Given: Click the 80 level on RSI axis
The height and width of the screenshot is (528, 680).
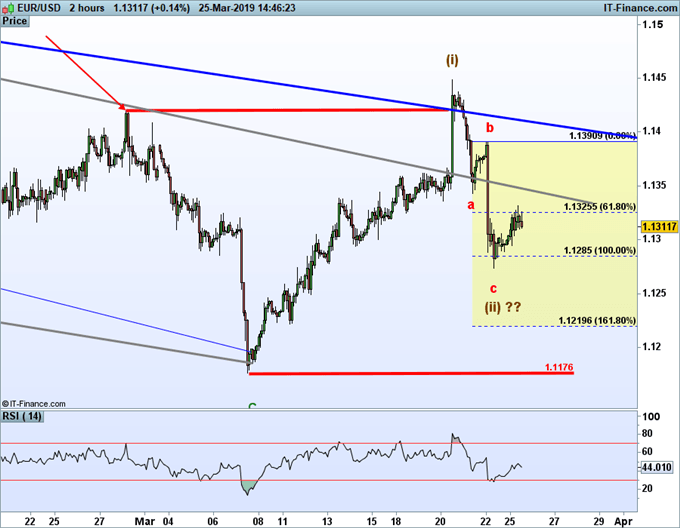Looking at the screenshot, I should [x=647, y=433].
